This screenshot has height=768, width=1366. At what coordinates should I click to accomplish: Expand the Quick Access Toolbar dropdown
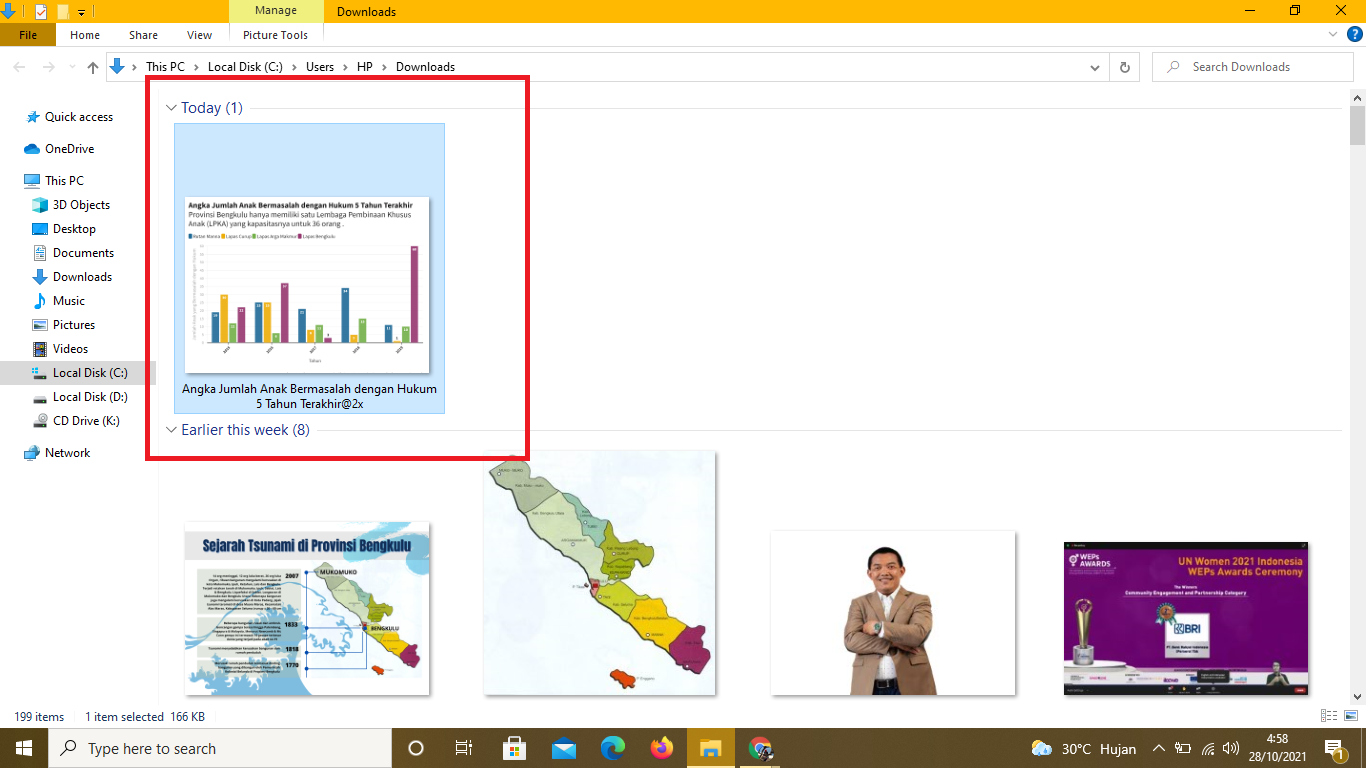tap(82, 12)
